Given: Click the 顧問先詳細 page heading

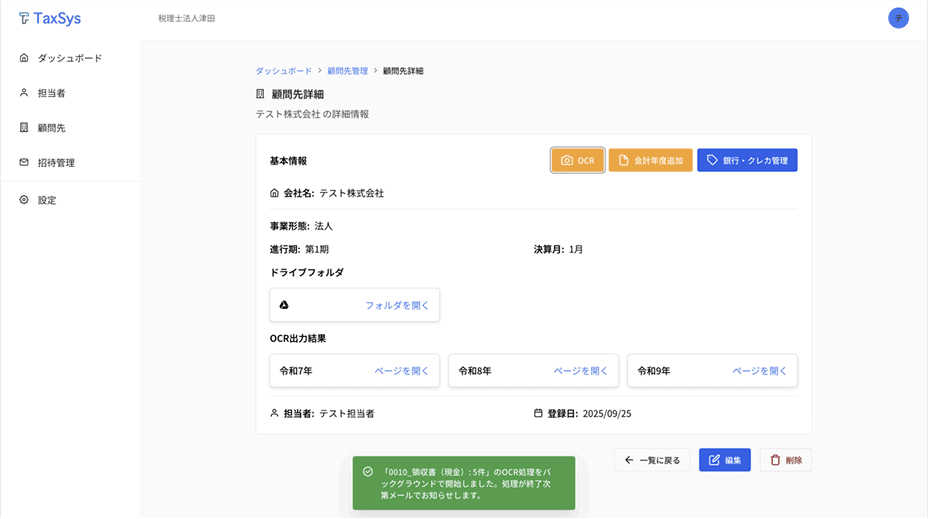Looking at the screenshot, I should [298, 94].
